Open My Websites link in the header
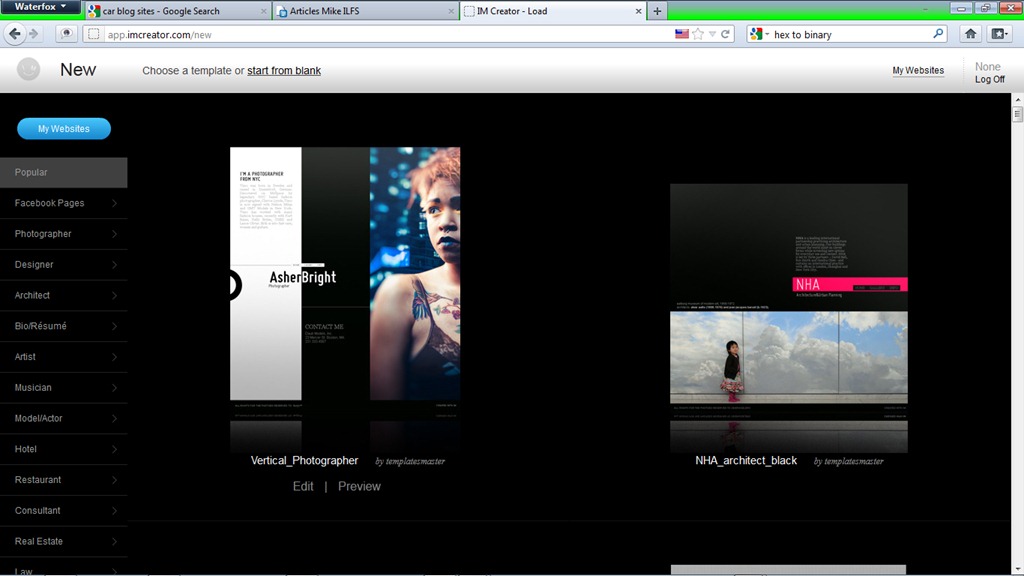 (918, 71)
